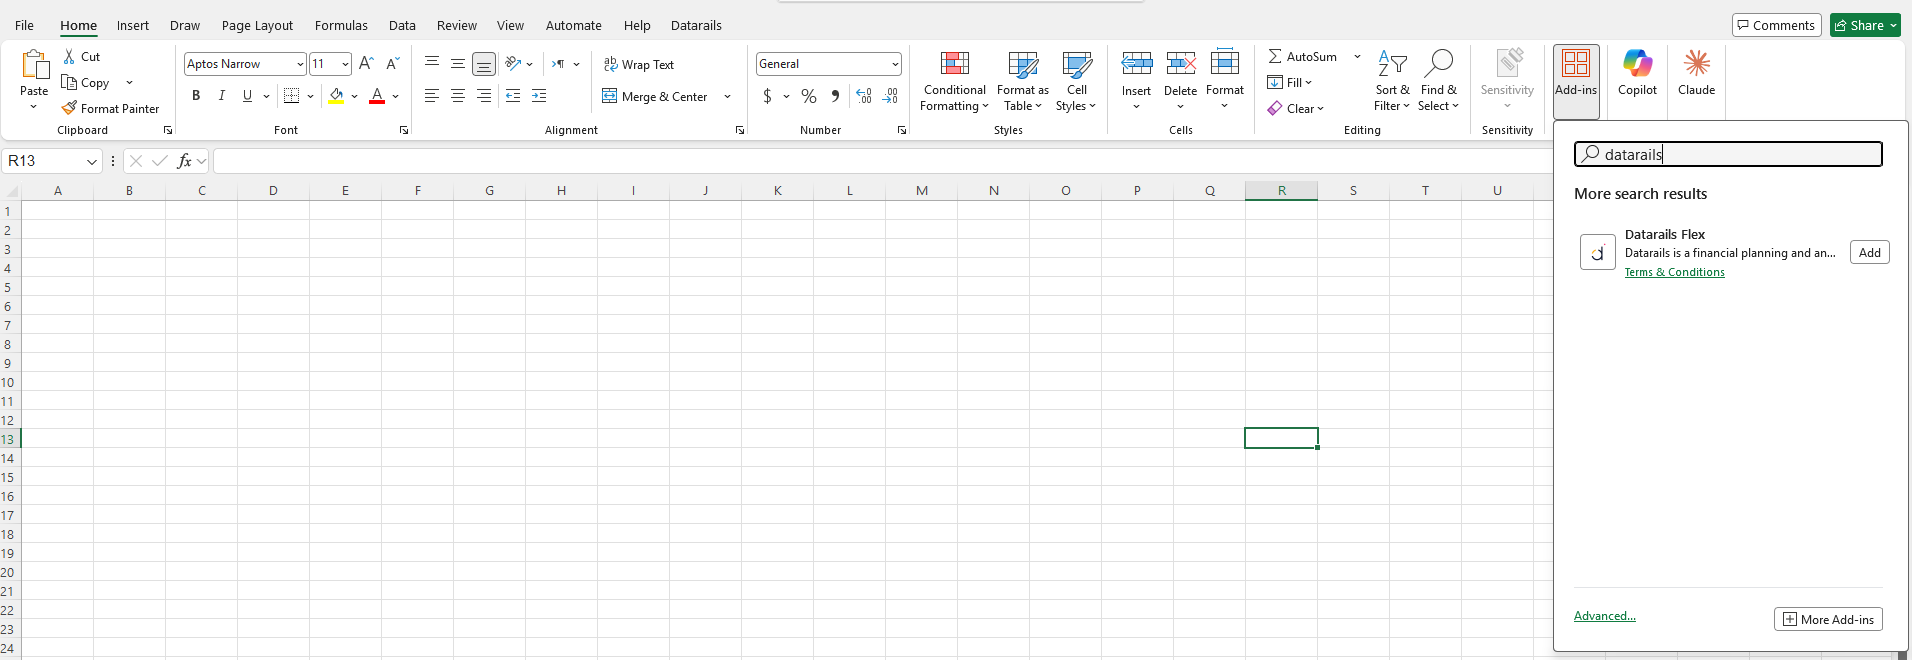The height and width of the screenshot is (660, 1912).
Task: Open Sort & Filter
Action: pos(1392,81)
